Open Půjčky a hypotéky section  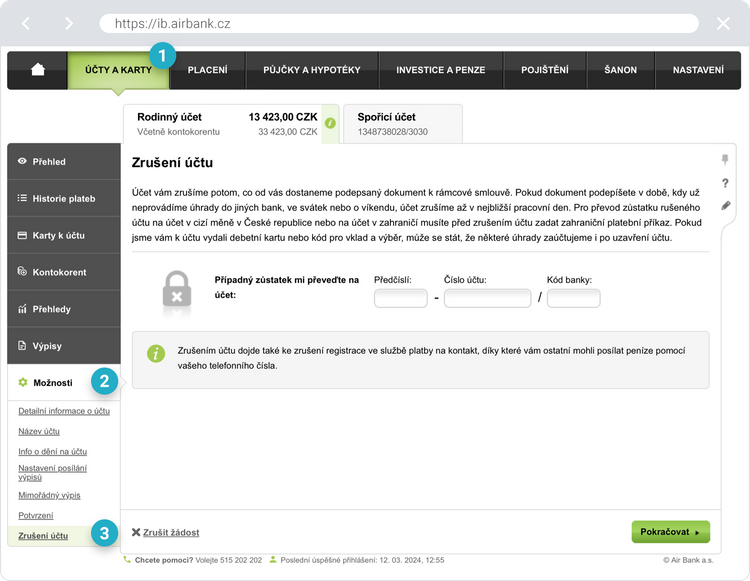pyautogui.click(x=312, y=70)
